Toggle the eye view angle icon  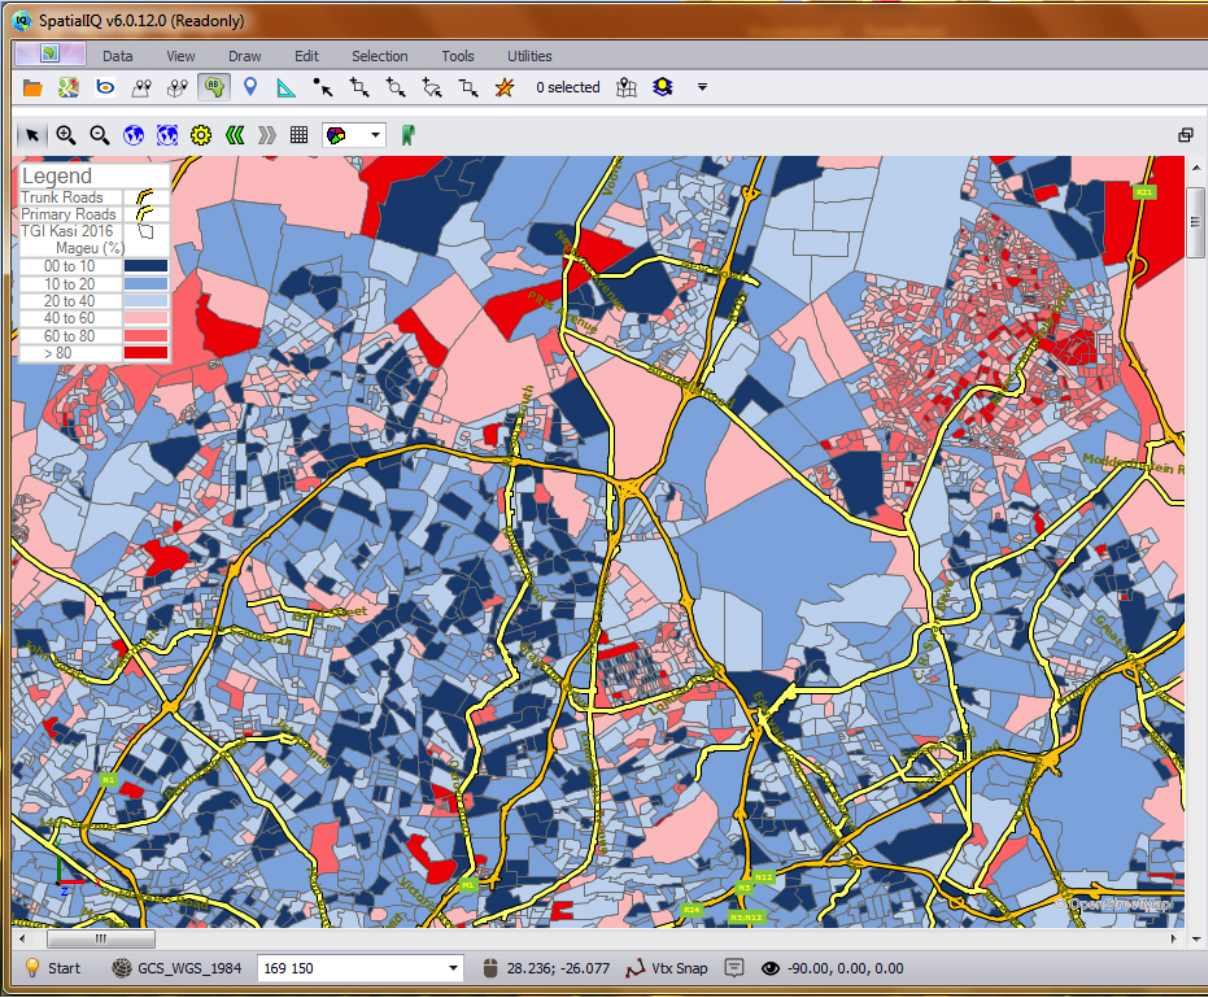(770, 968)
